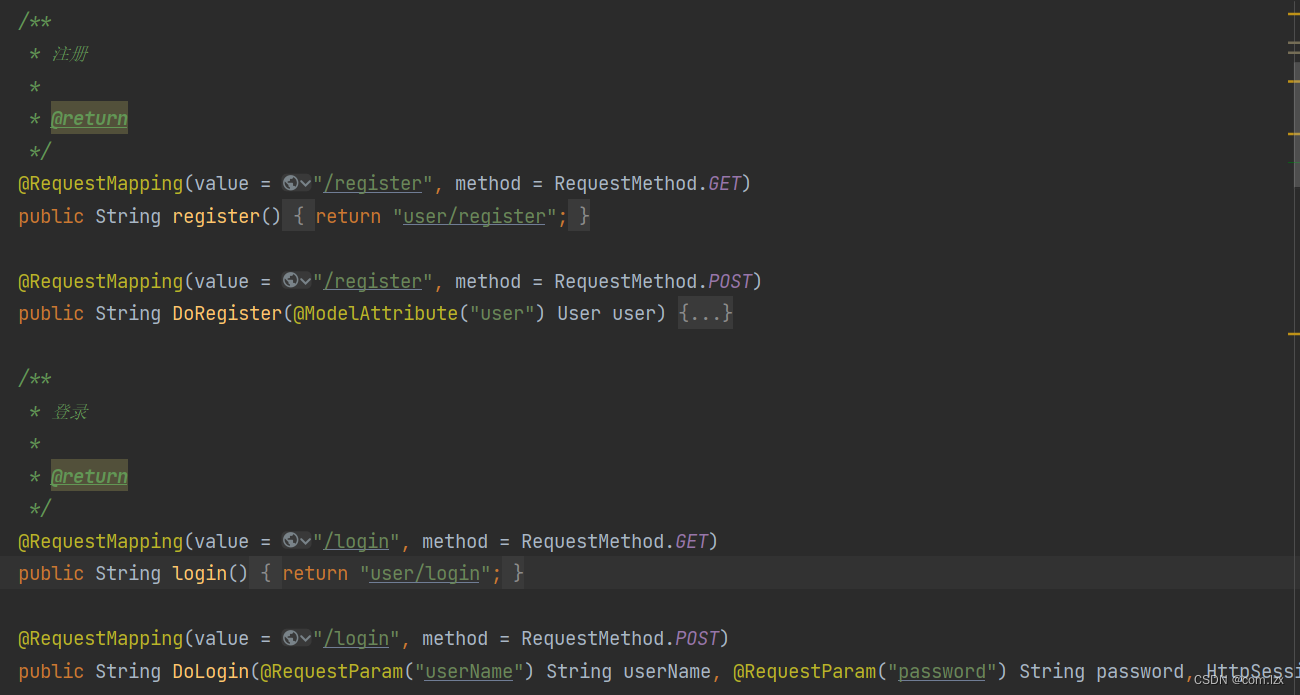Click the "user" string in @ModelAttribute

(502, 313)
